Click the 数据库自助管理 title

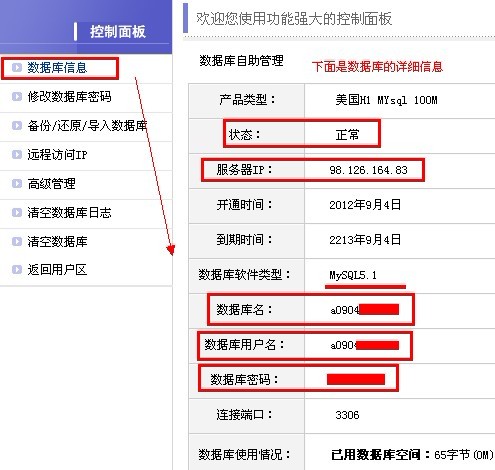click(241, 61)
